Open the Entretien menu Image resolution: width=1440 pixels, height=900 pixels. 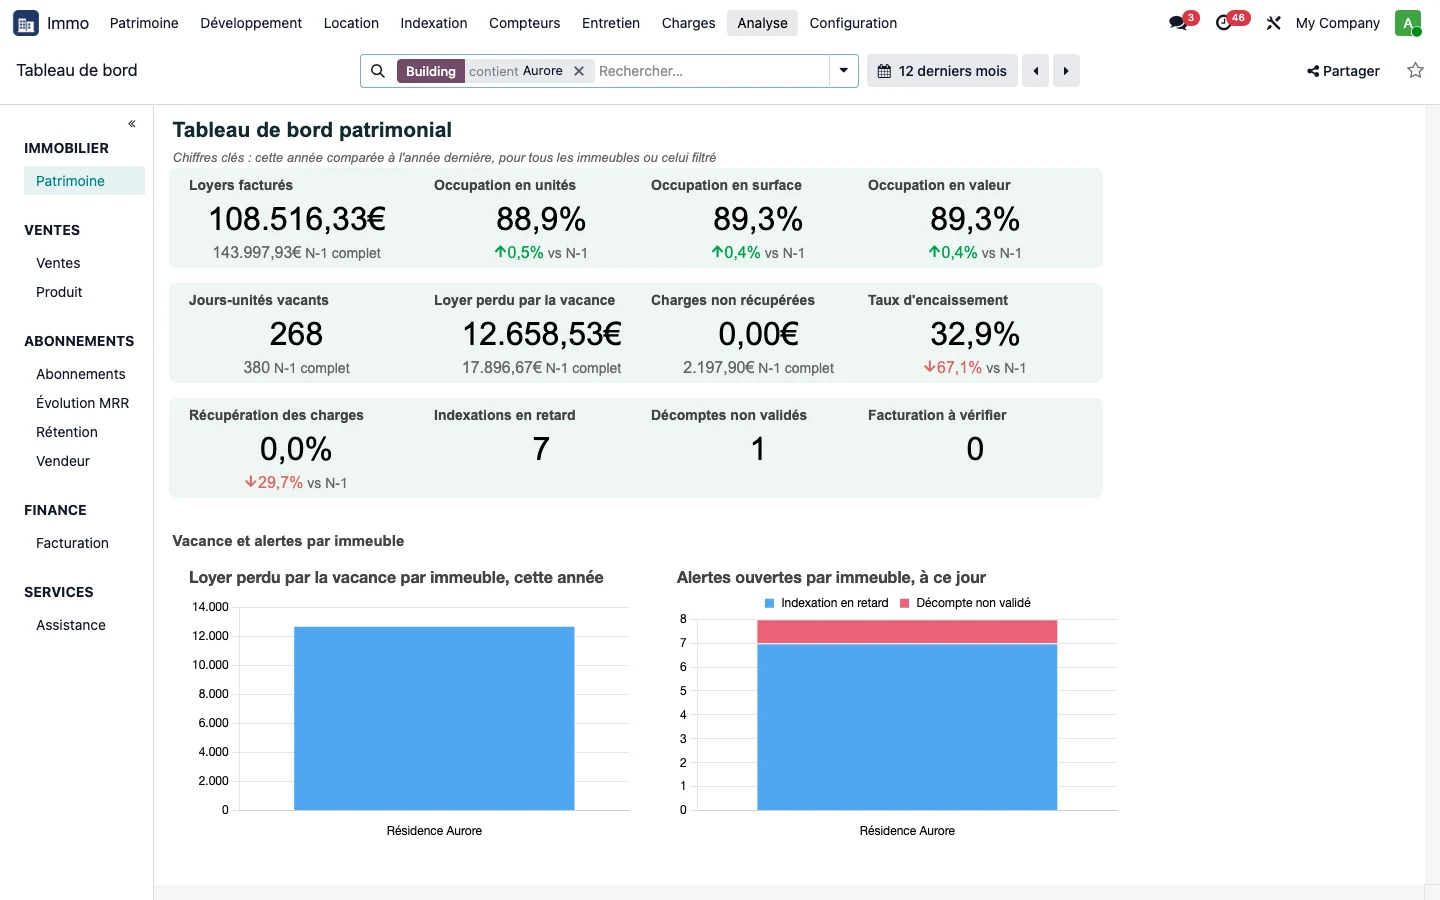click(611, 23)
